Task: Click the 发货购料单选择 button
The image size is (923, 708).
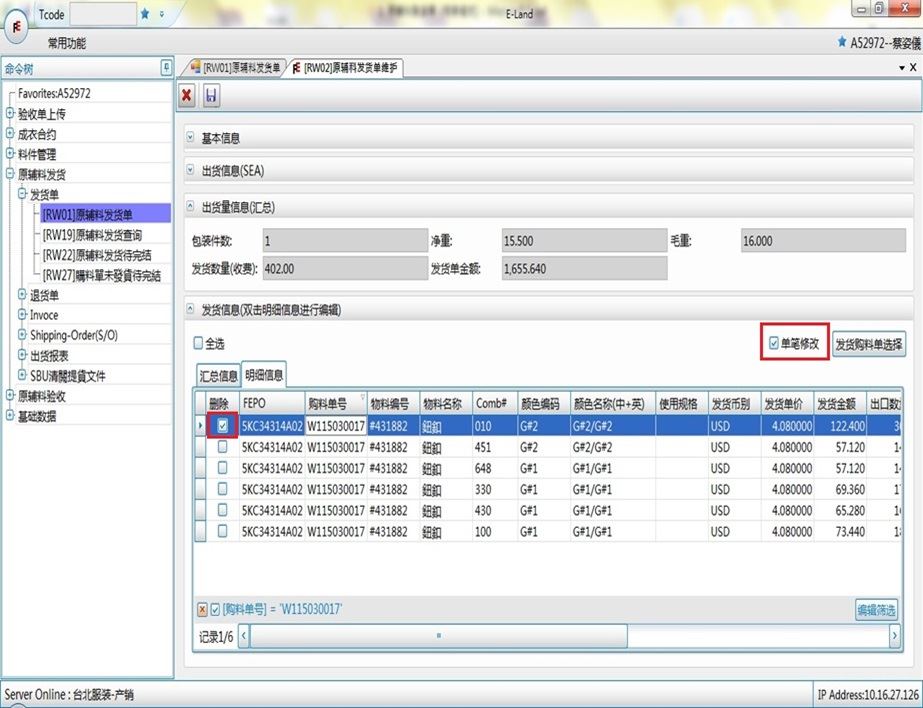Action: point(869,345)
